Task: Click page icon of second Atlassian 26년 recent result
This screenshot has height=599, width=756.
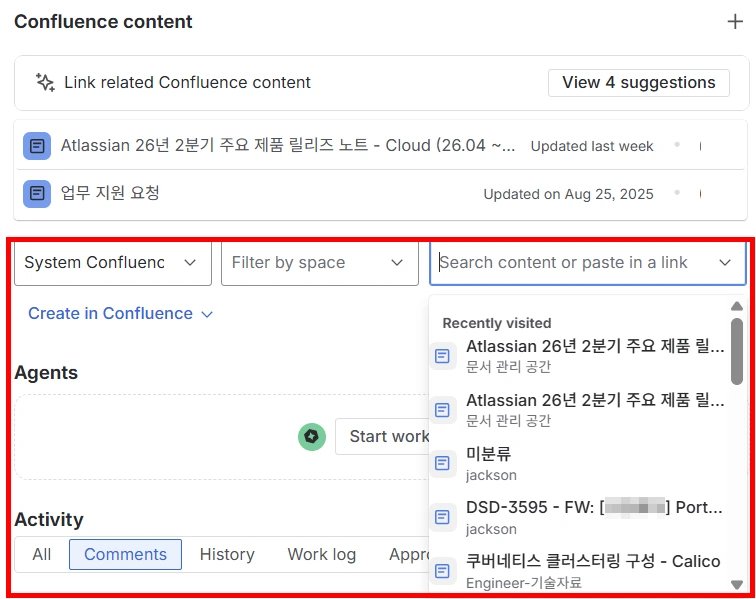Action: point(442,410)
